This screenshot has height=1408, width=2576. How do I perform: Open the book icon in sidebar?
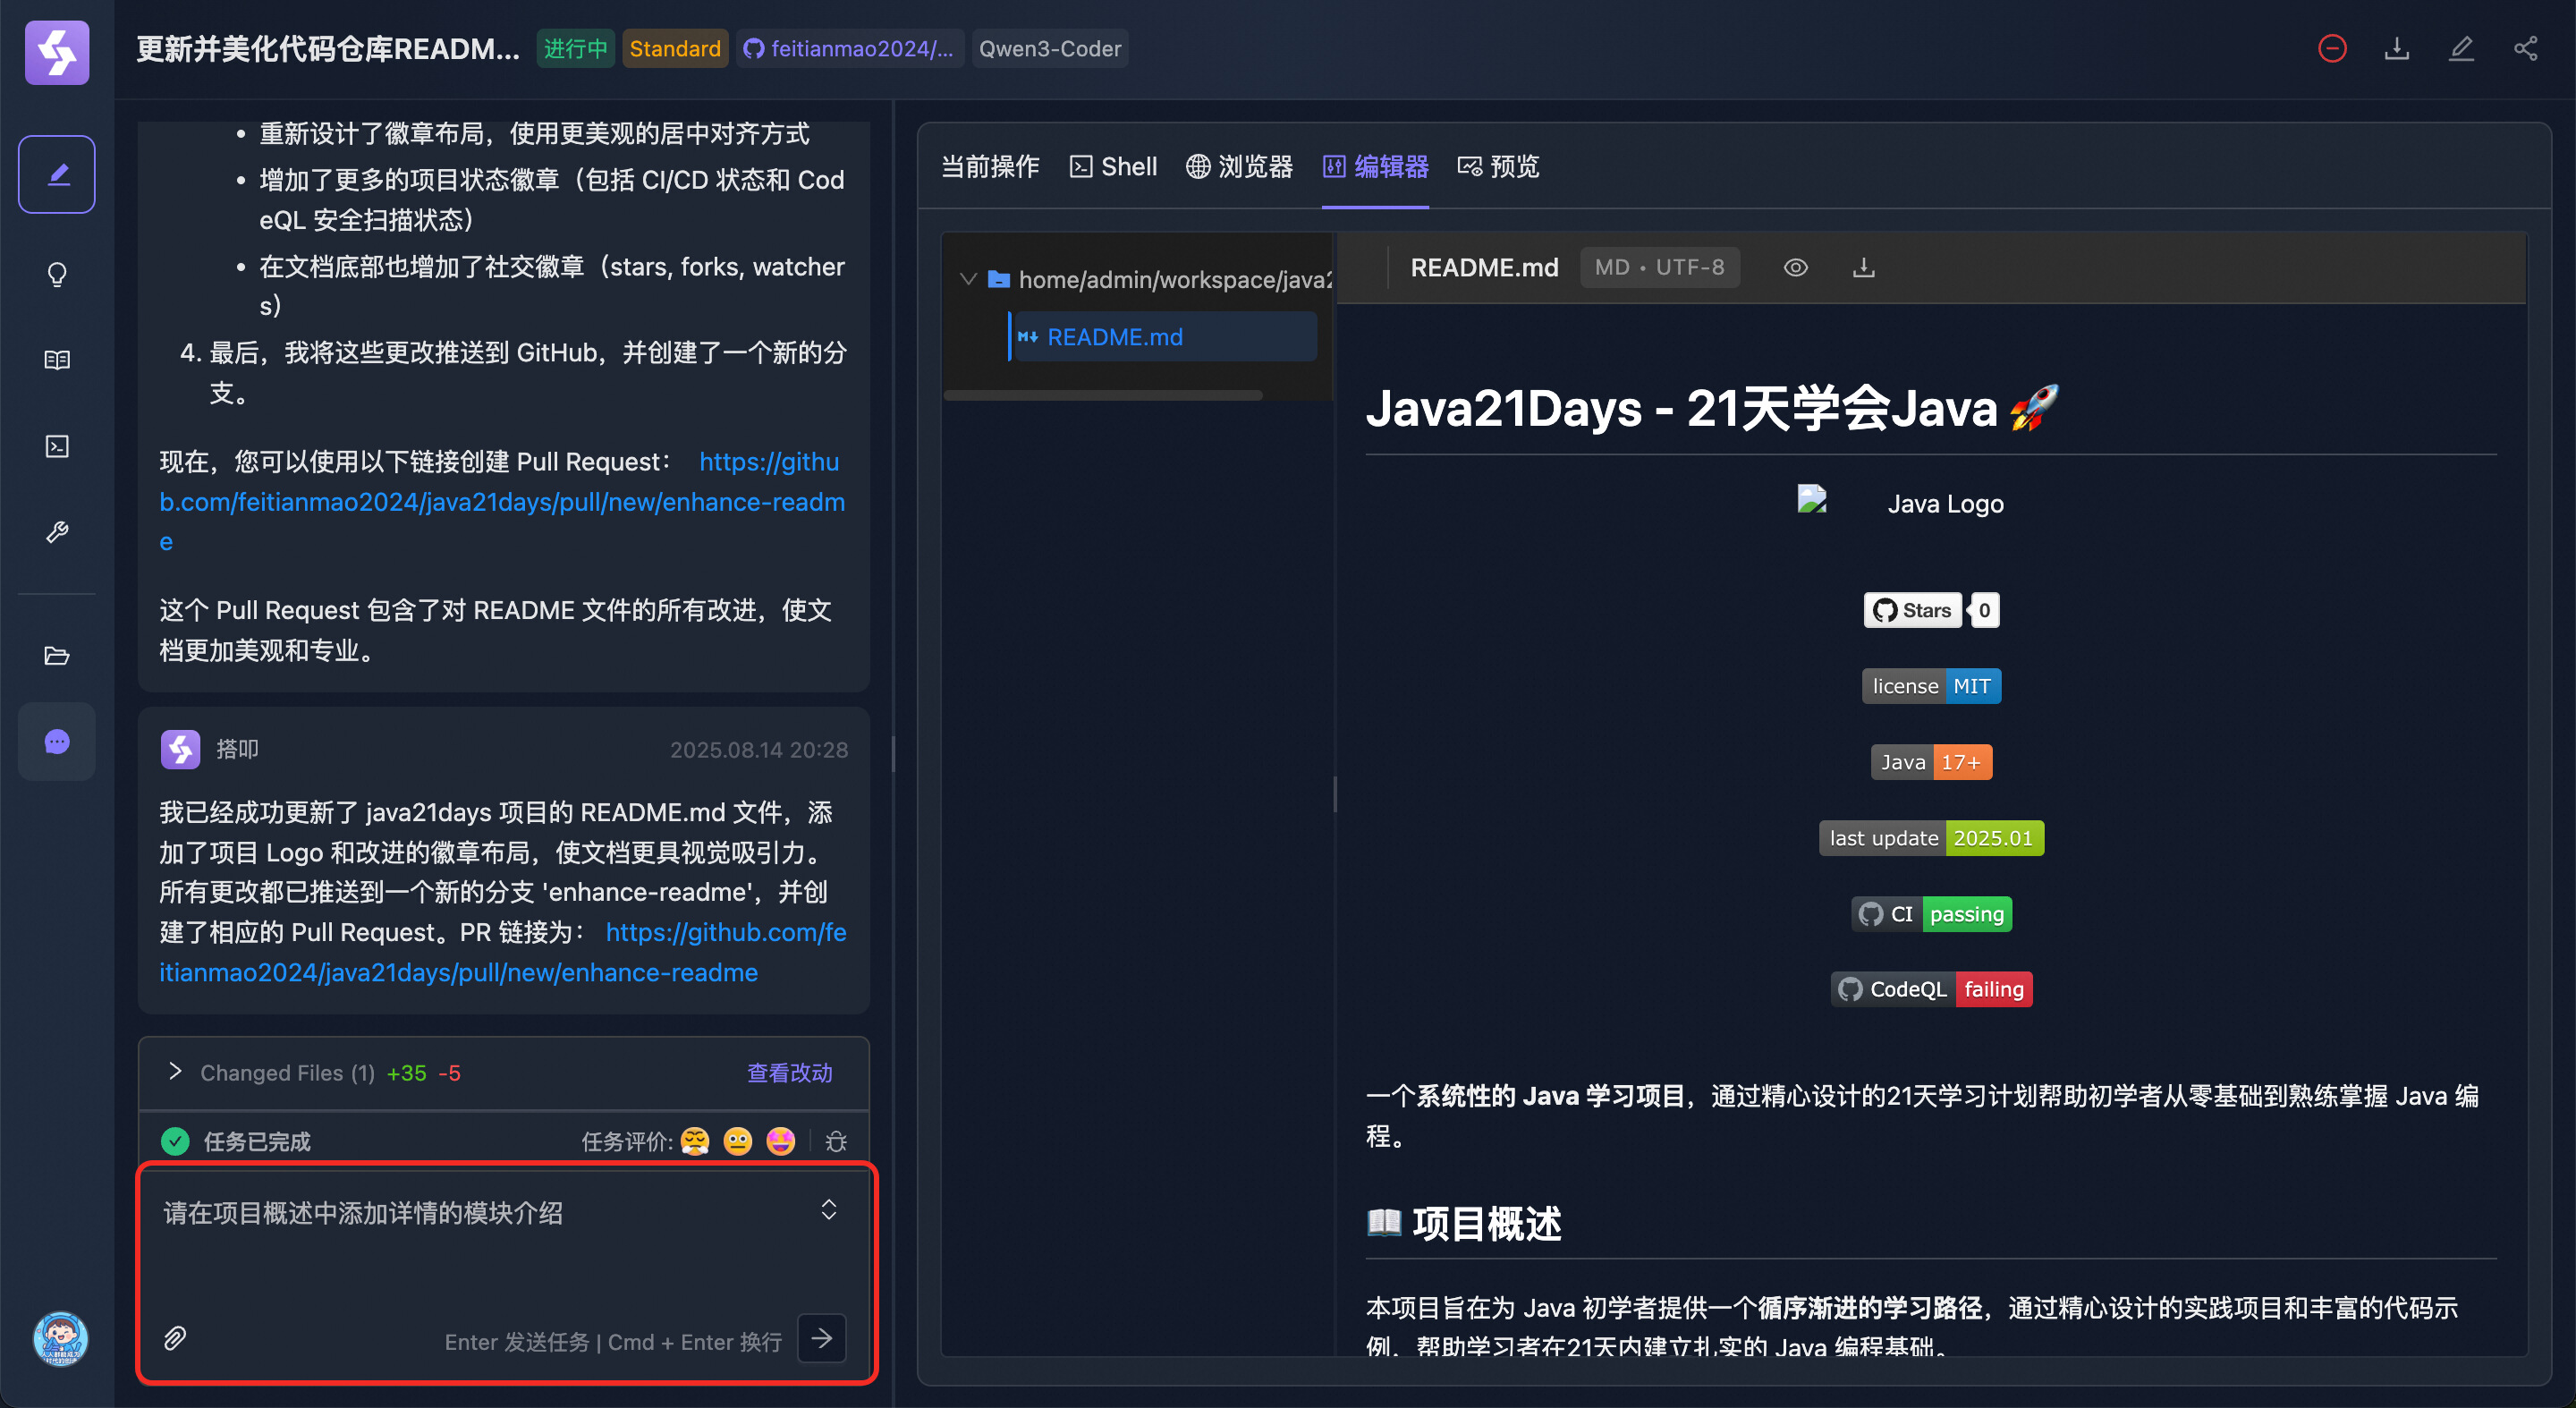pyautogui.click(x=57, y=360)
